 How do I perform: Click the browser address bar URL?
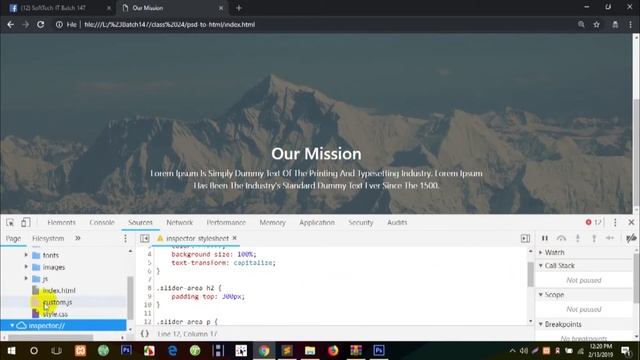(x=169, y=24)
